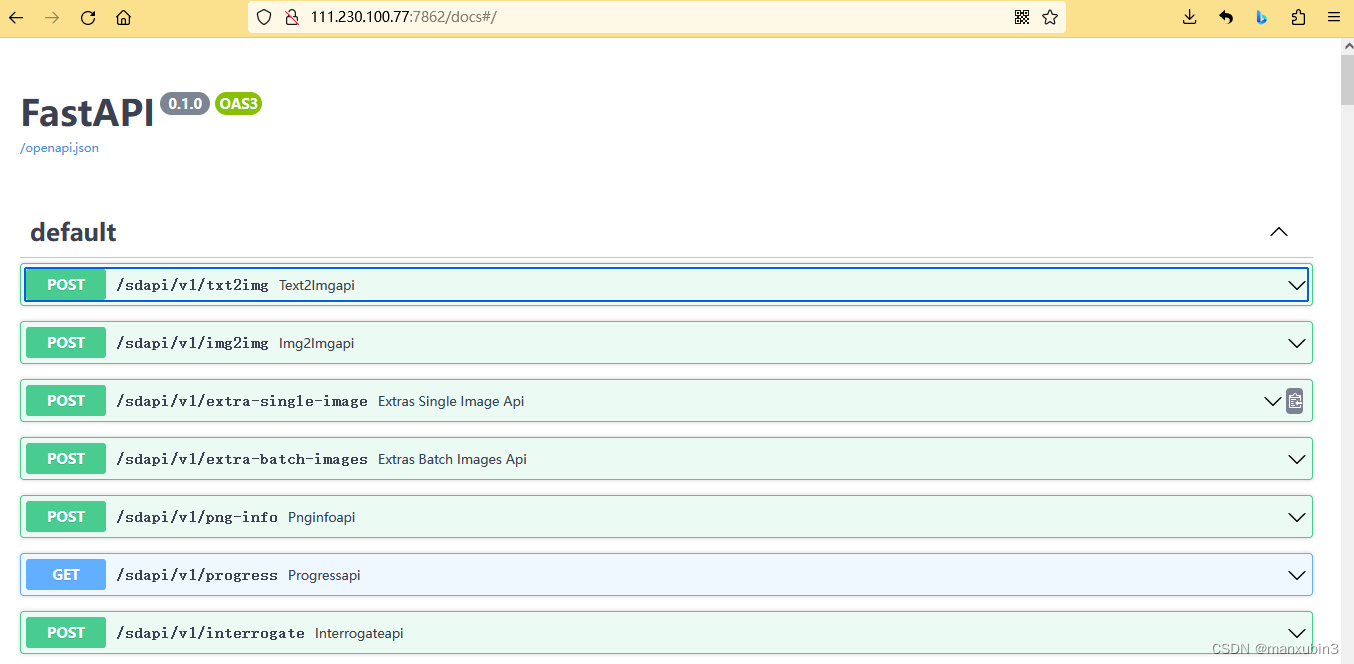Open the /openapi.json link

59,148
